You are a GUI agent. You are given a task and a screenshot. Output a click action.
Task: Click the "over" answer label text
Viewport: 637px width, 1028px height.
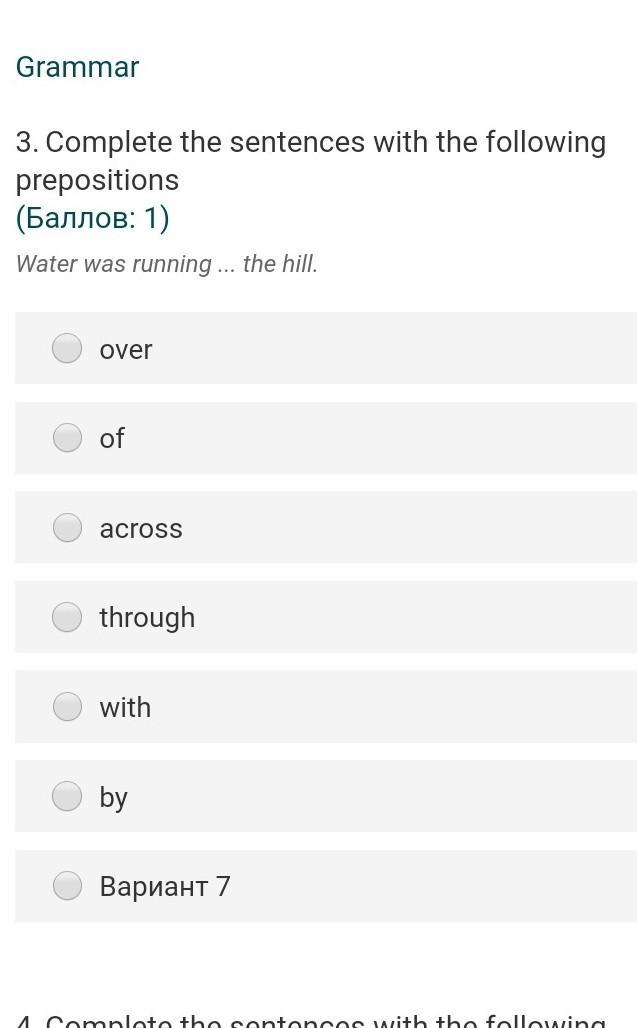(x=126, y=350)
